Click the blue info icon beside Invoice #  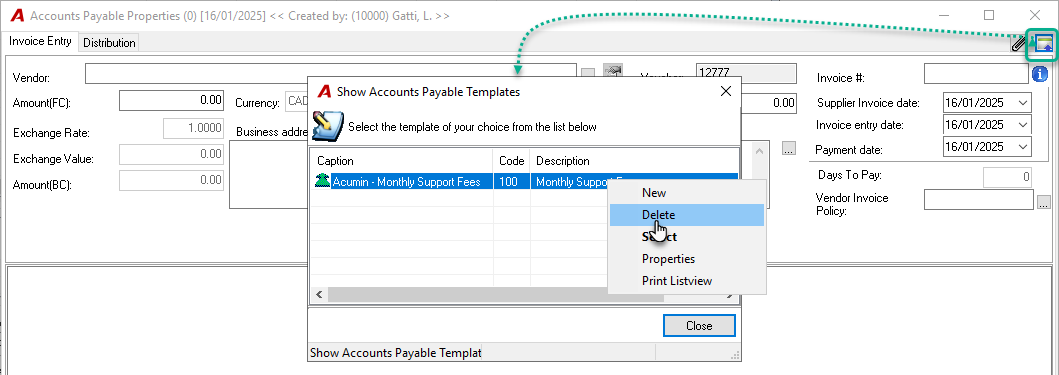(x=1040, y=74)
